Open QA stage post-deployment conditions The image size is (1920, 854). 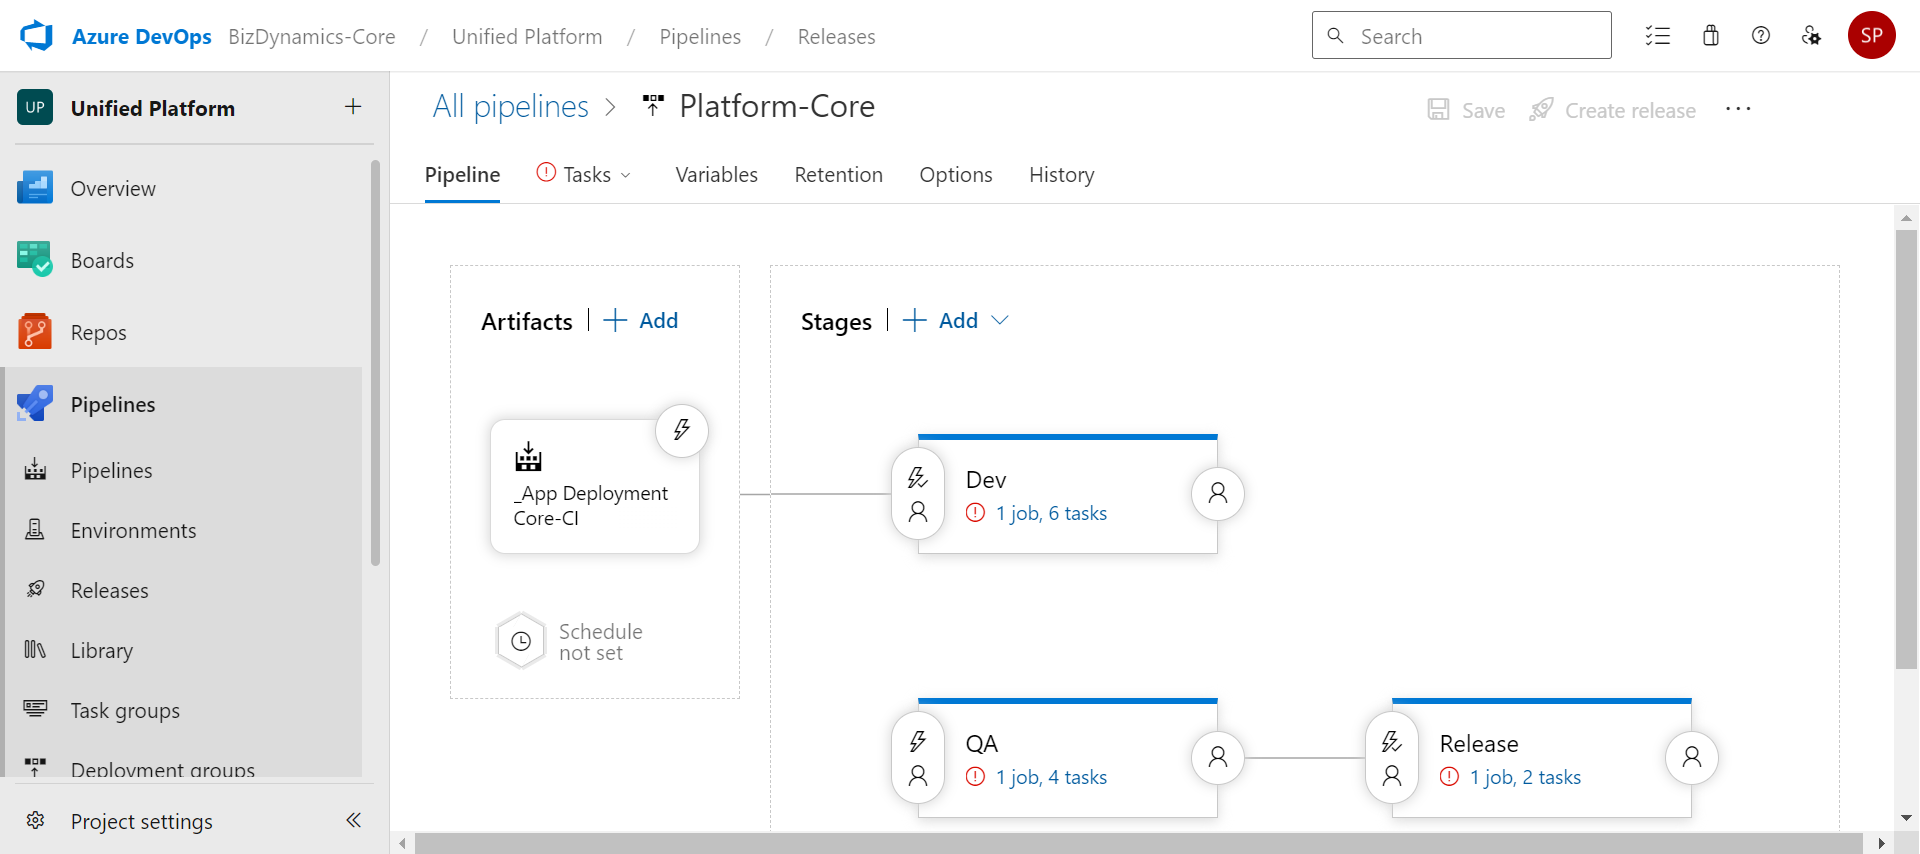coord(1218,758)
